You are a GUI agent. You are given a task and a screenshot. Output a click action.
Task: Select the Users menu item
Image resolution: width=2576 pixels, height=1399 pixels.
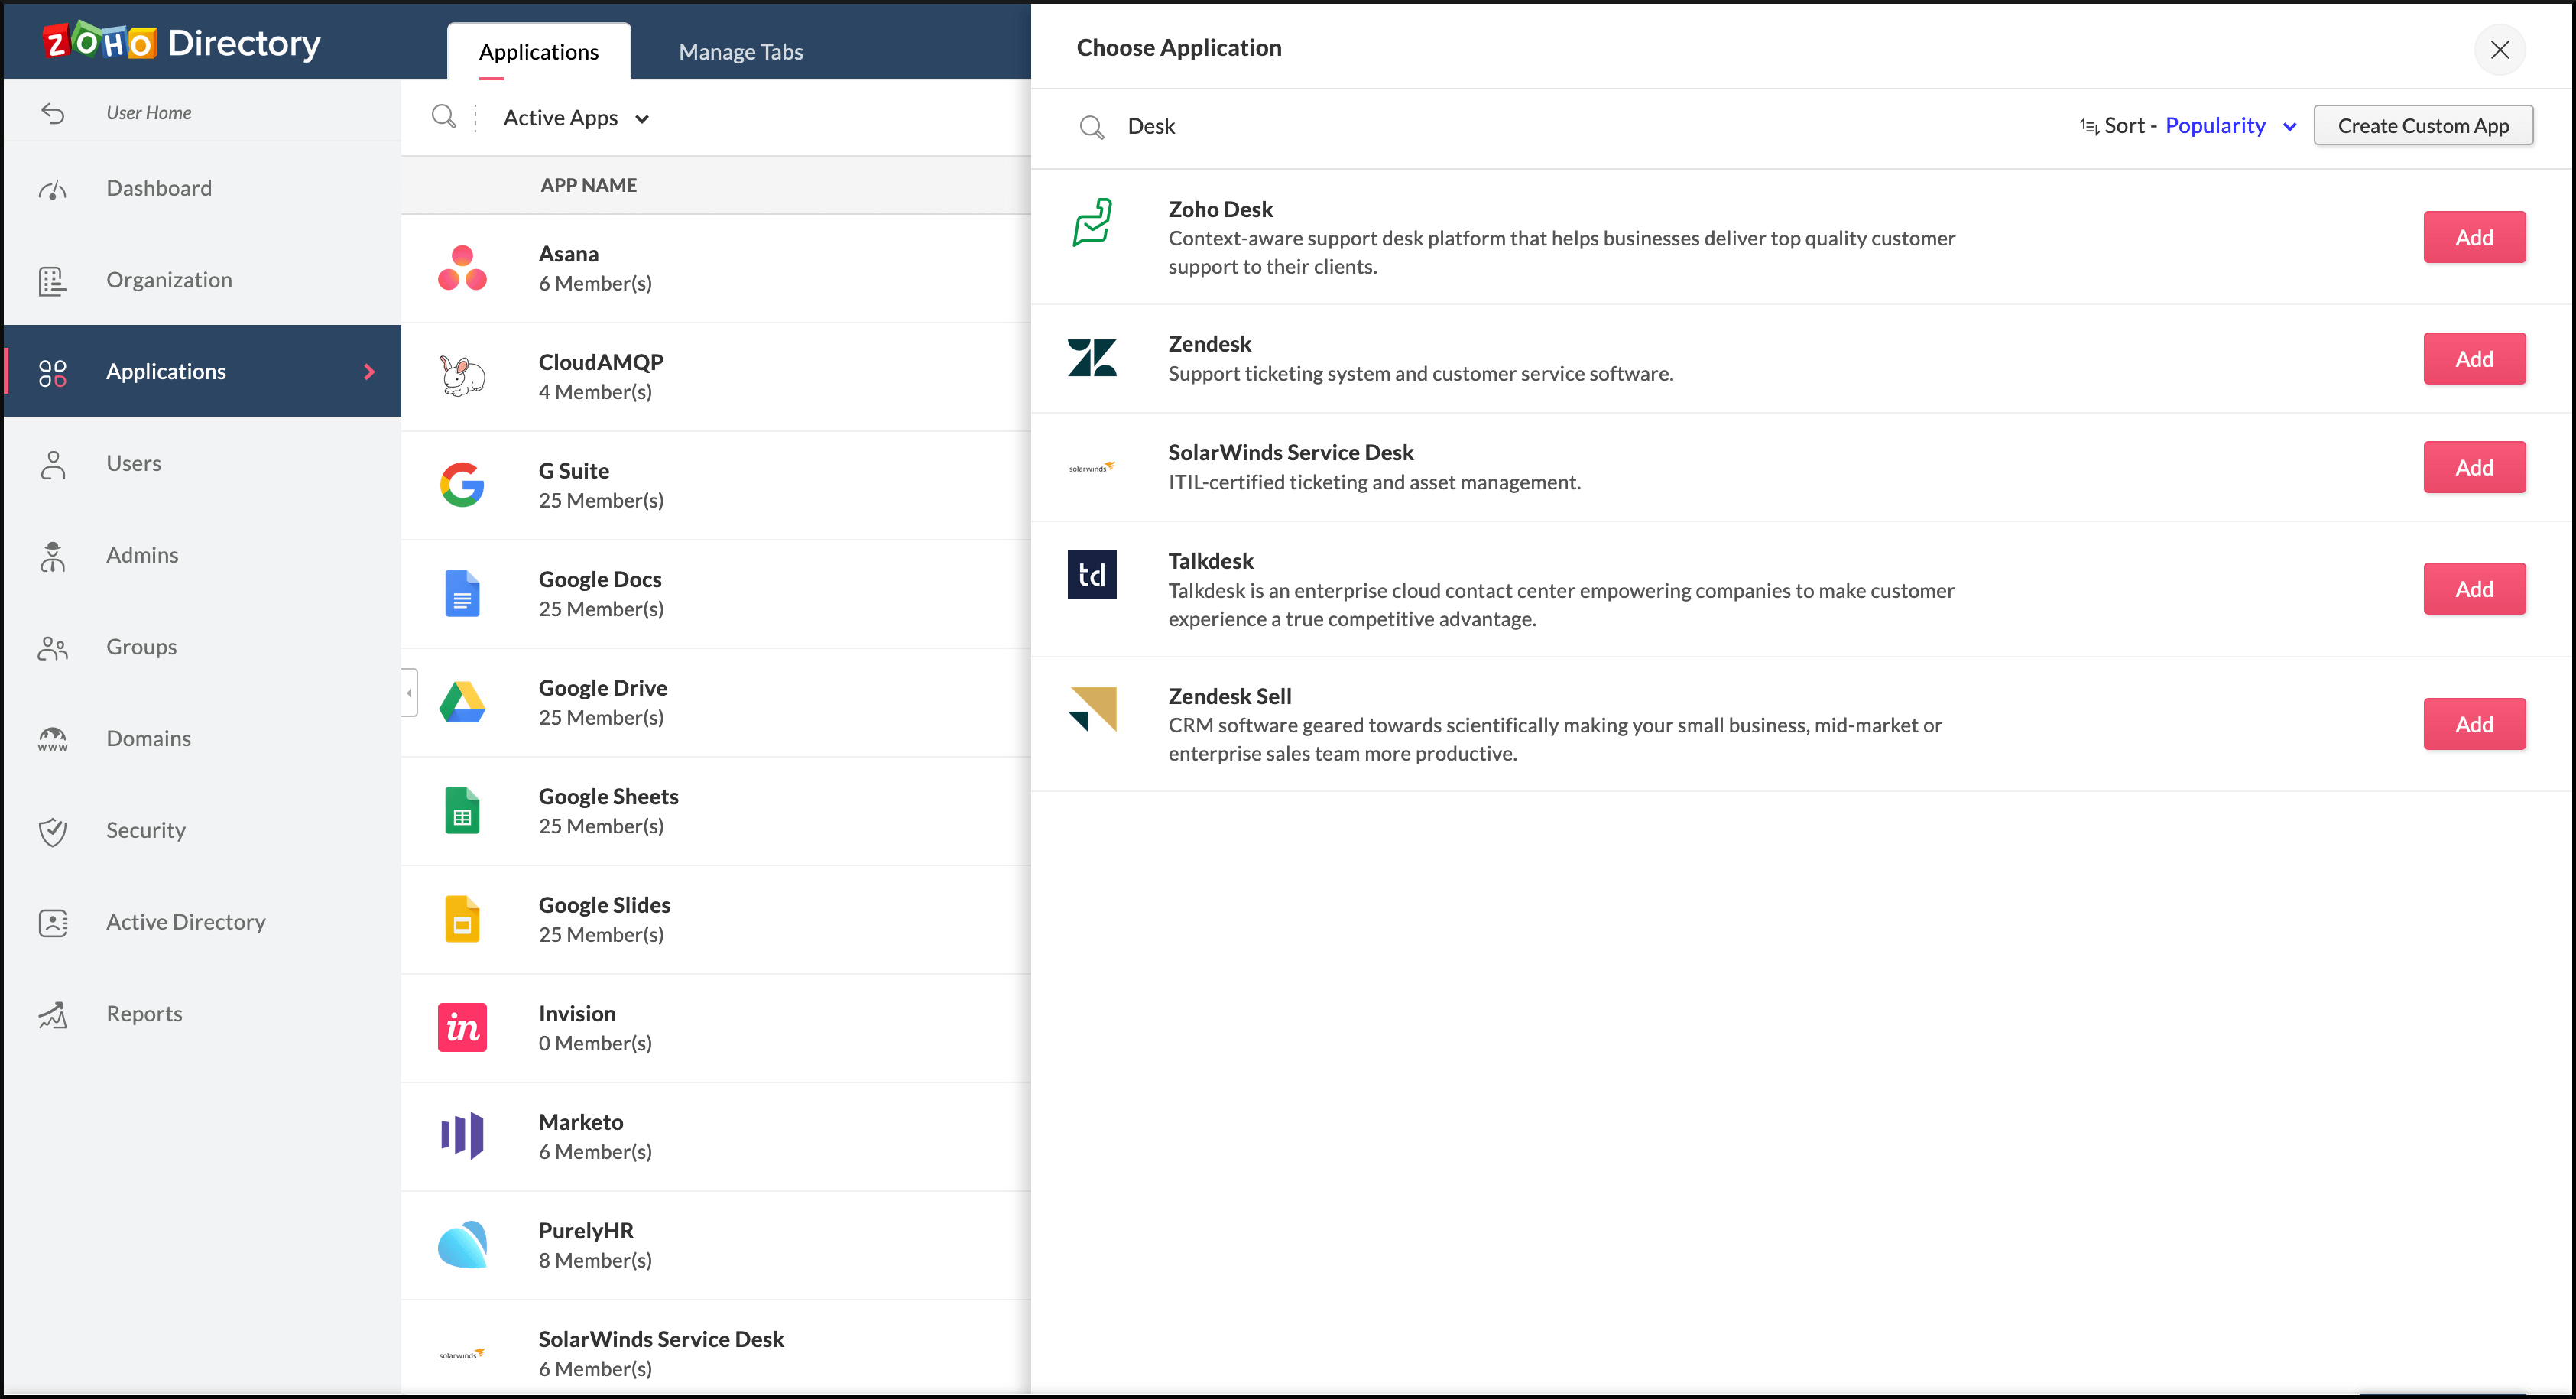coord(133,463)
